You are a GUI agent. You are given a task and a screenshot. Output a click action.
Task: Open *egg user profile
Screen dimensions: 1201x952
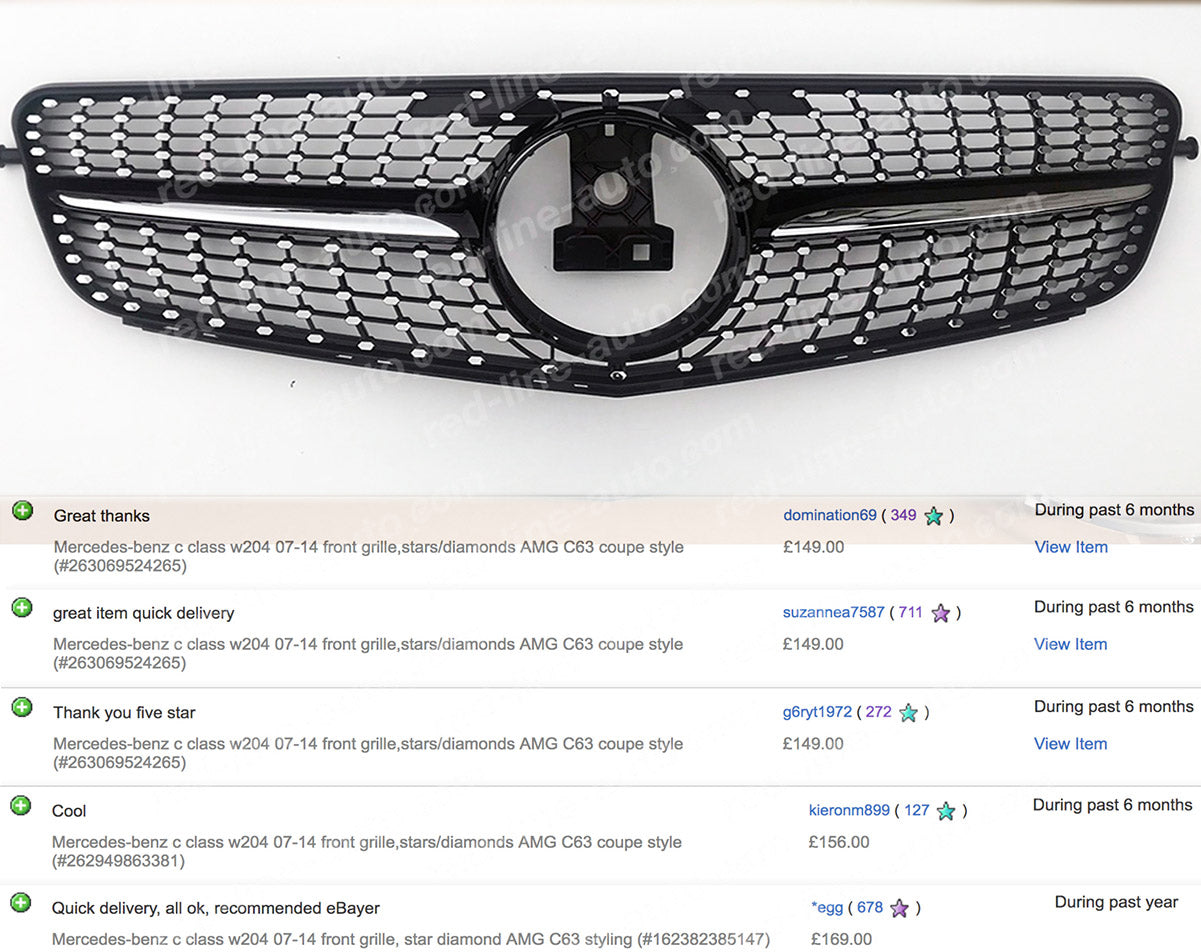click(x=827, y=908)
